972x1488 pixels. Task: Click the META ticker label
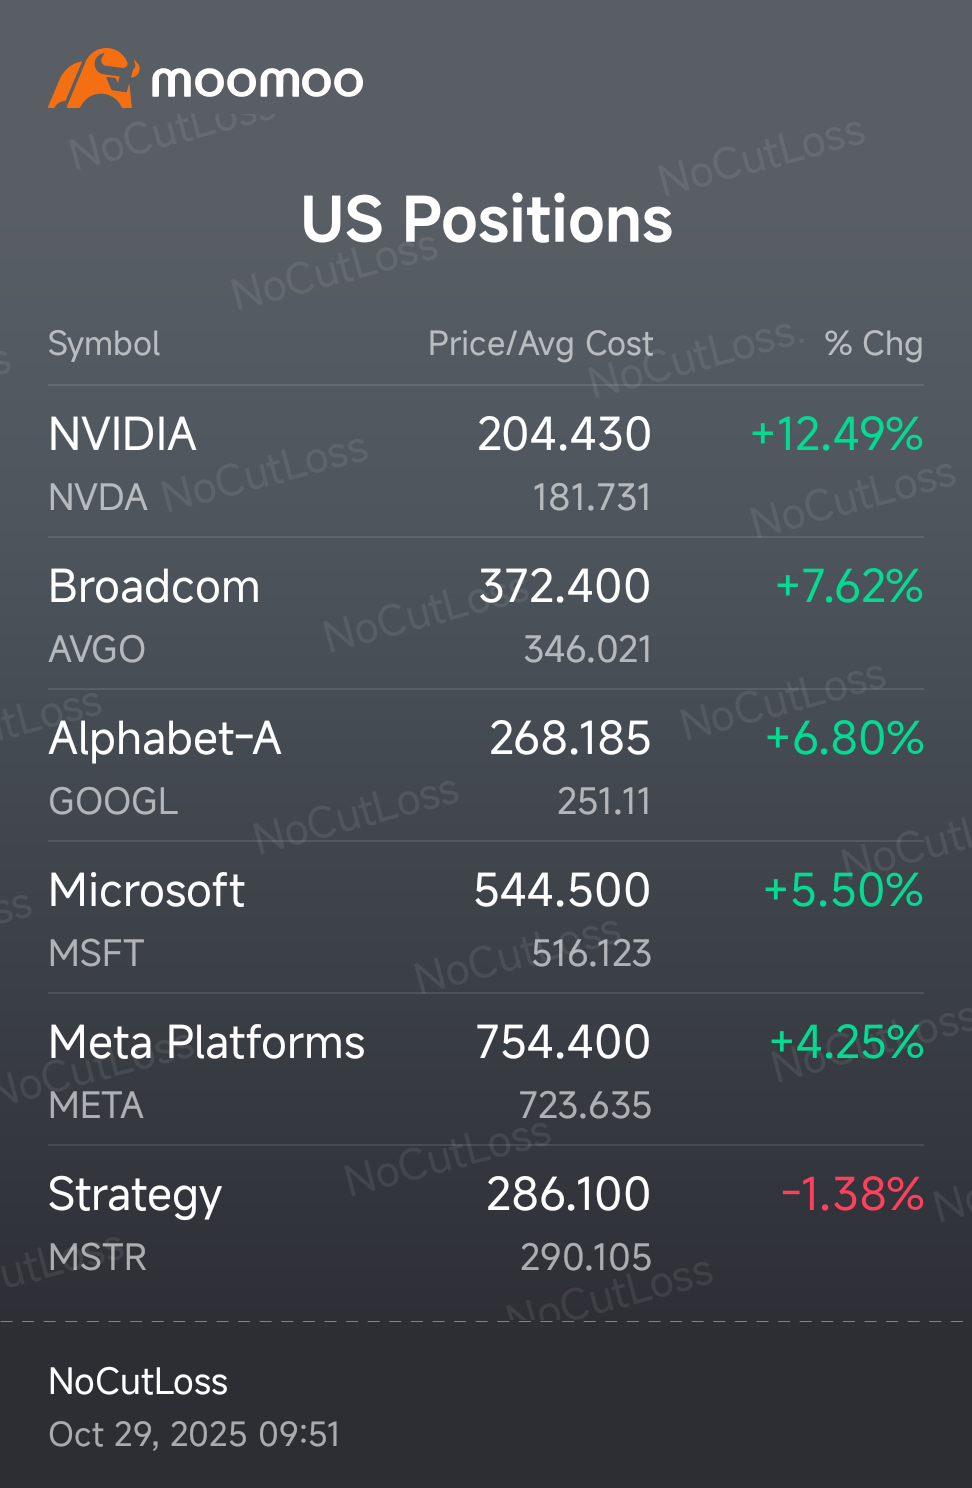pos(96,1105)
